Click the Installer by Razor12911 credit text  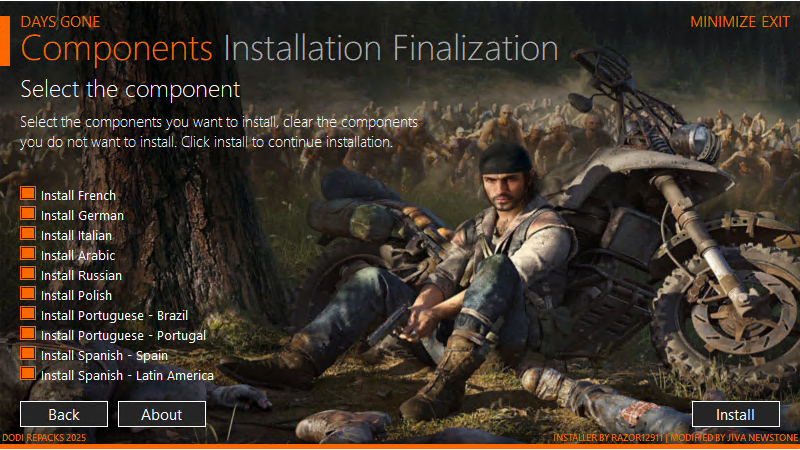608,438
